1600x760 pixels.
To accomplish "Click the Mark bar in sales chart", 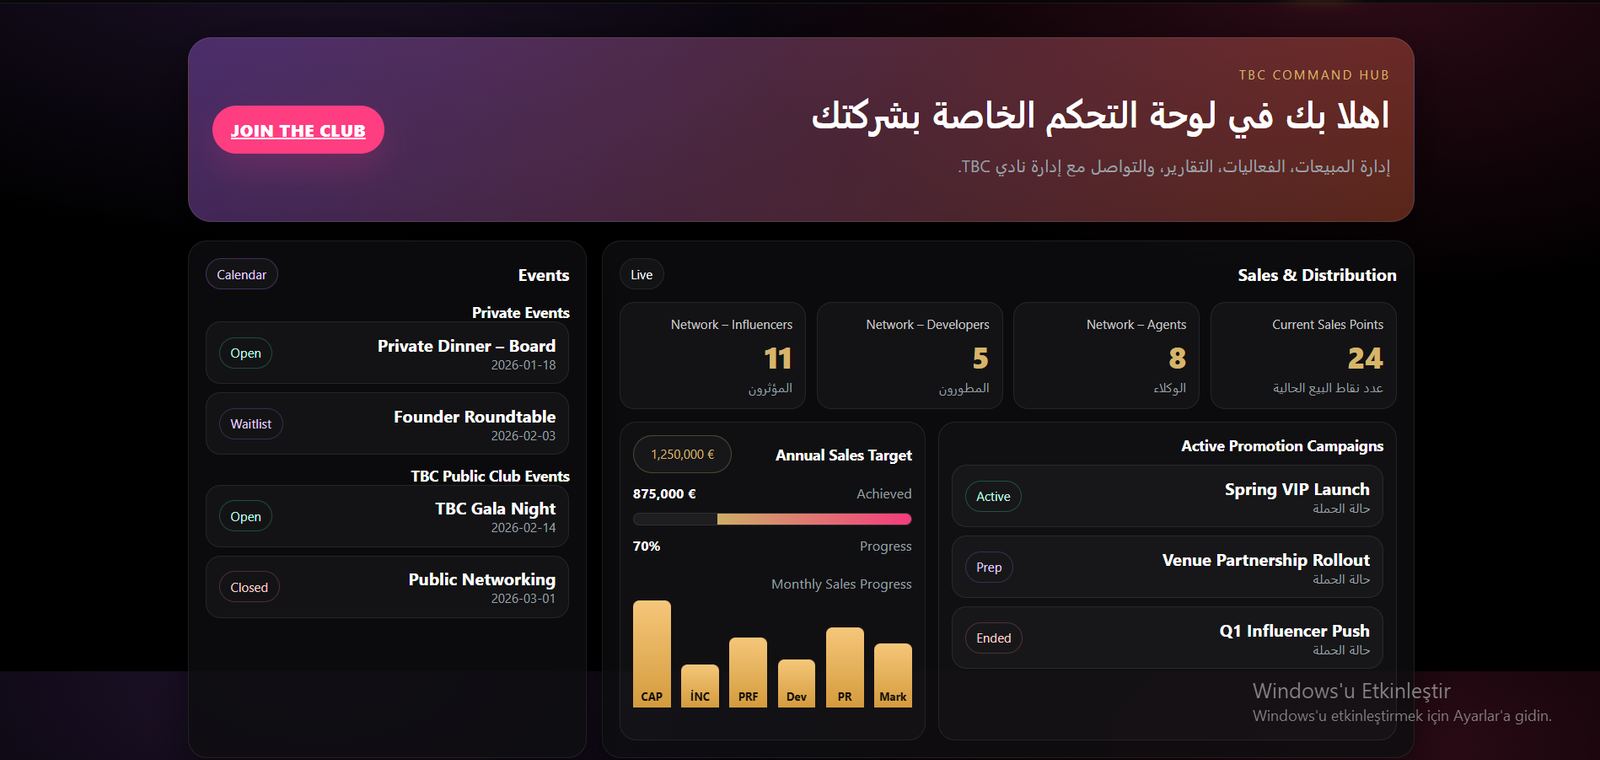I will 893,674.
